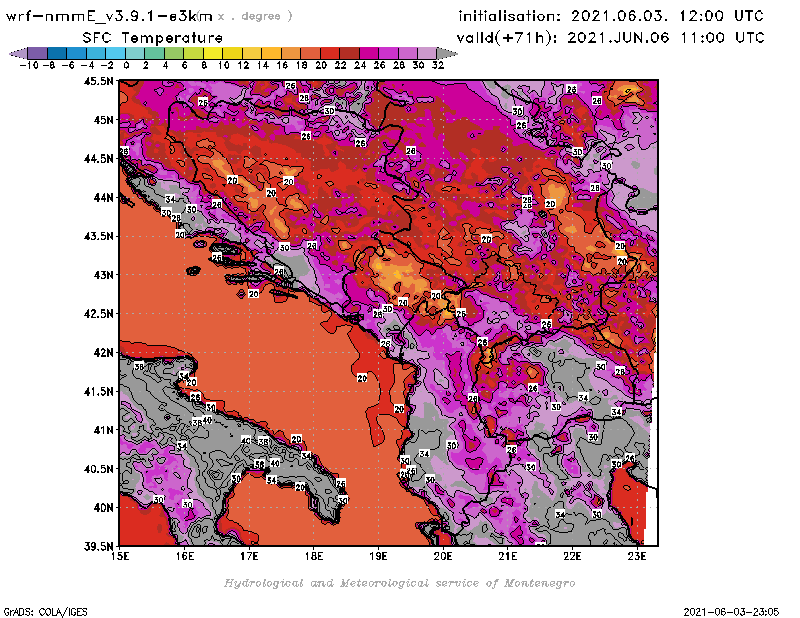Pick the legend swatch between 14 and 16

[271, 53]
